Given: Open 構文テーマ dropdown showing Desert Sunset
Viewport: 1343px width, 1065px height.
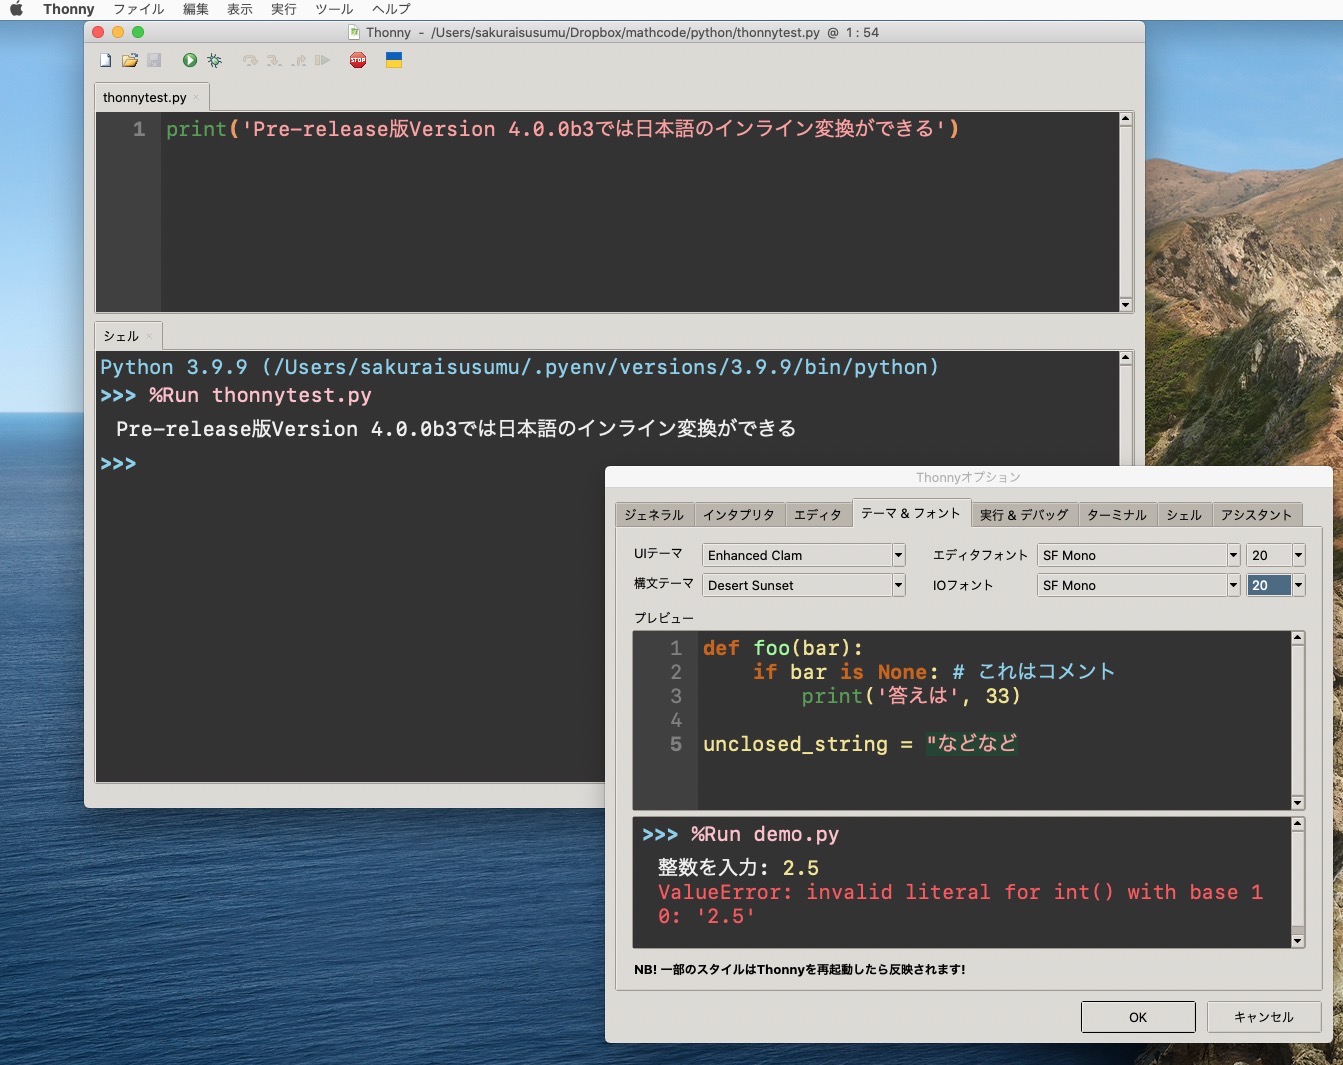Looking at the screenshot, I should 804,585.
